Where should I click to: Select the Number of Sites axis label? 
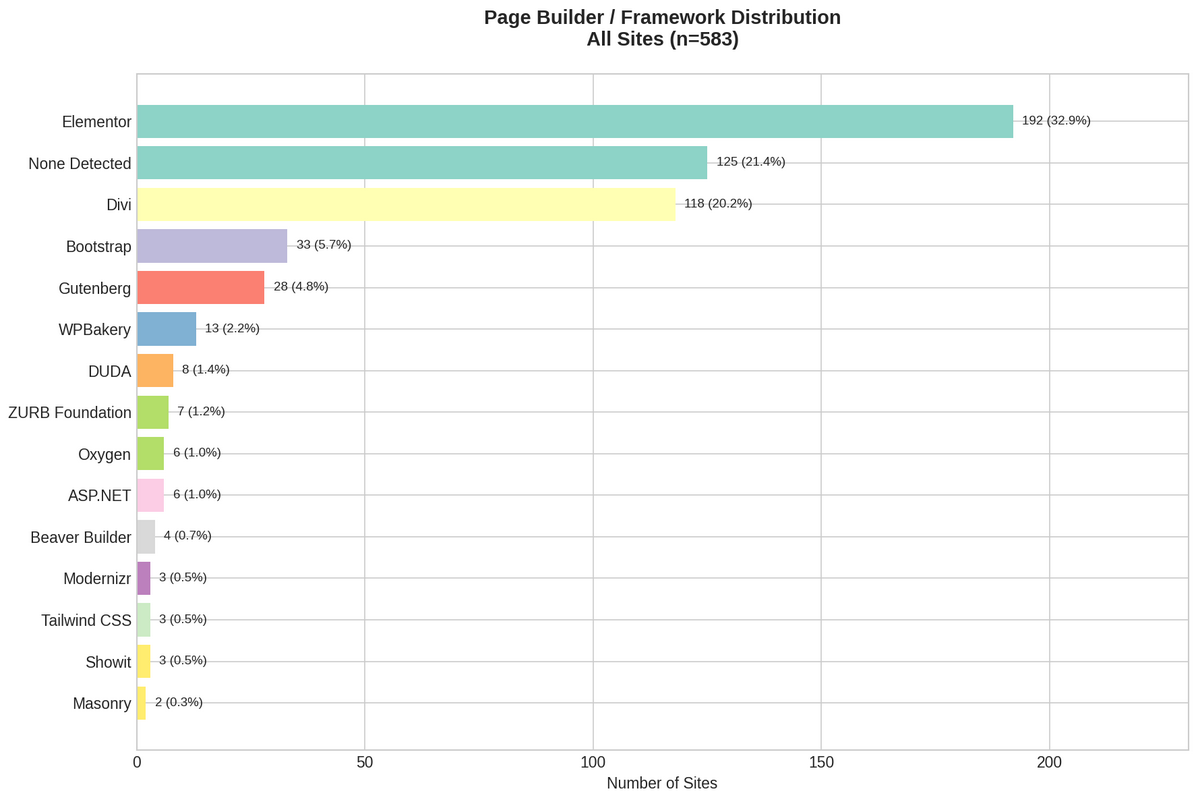tap(661, 783)
